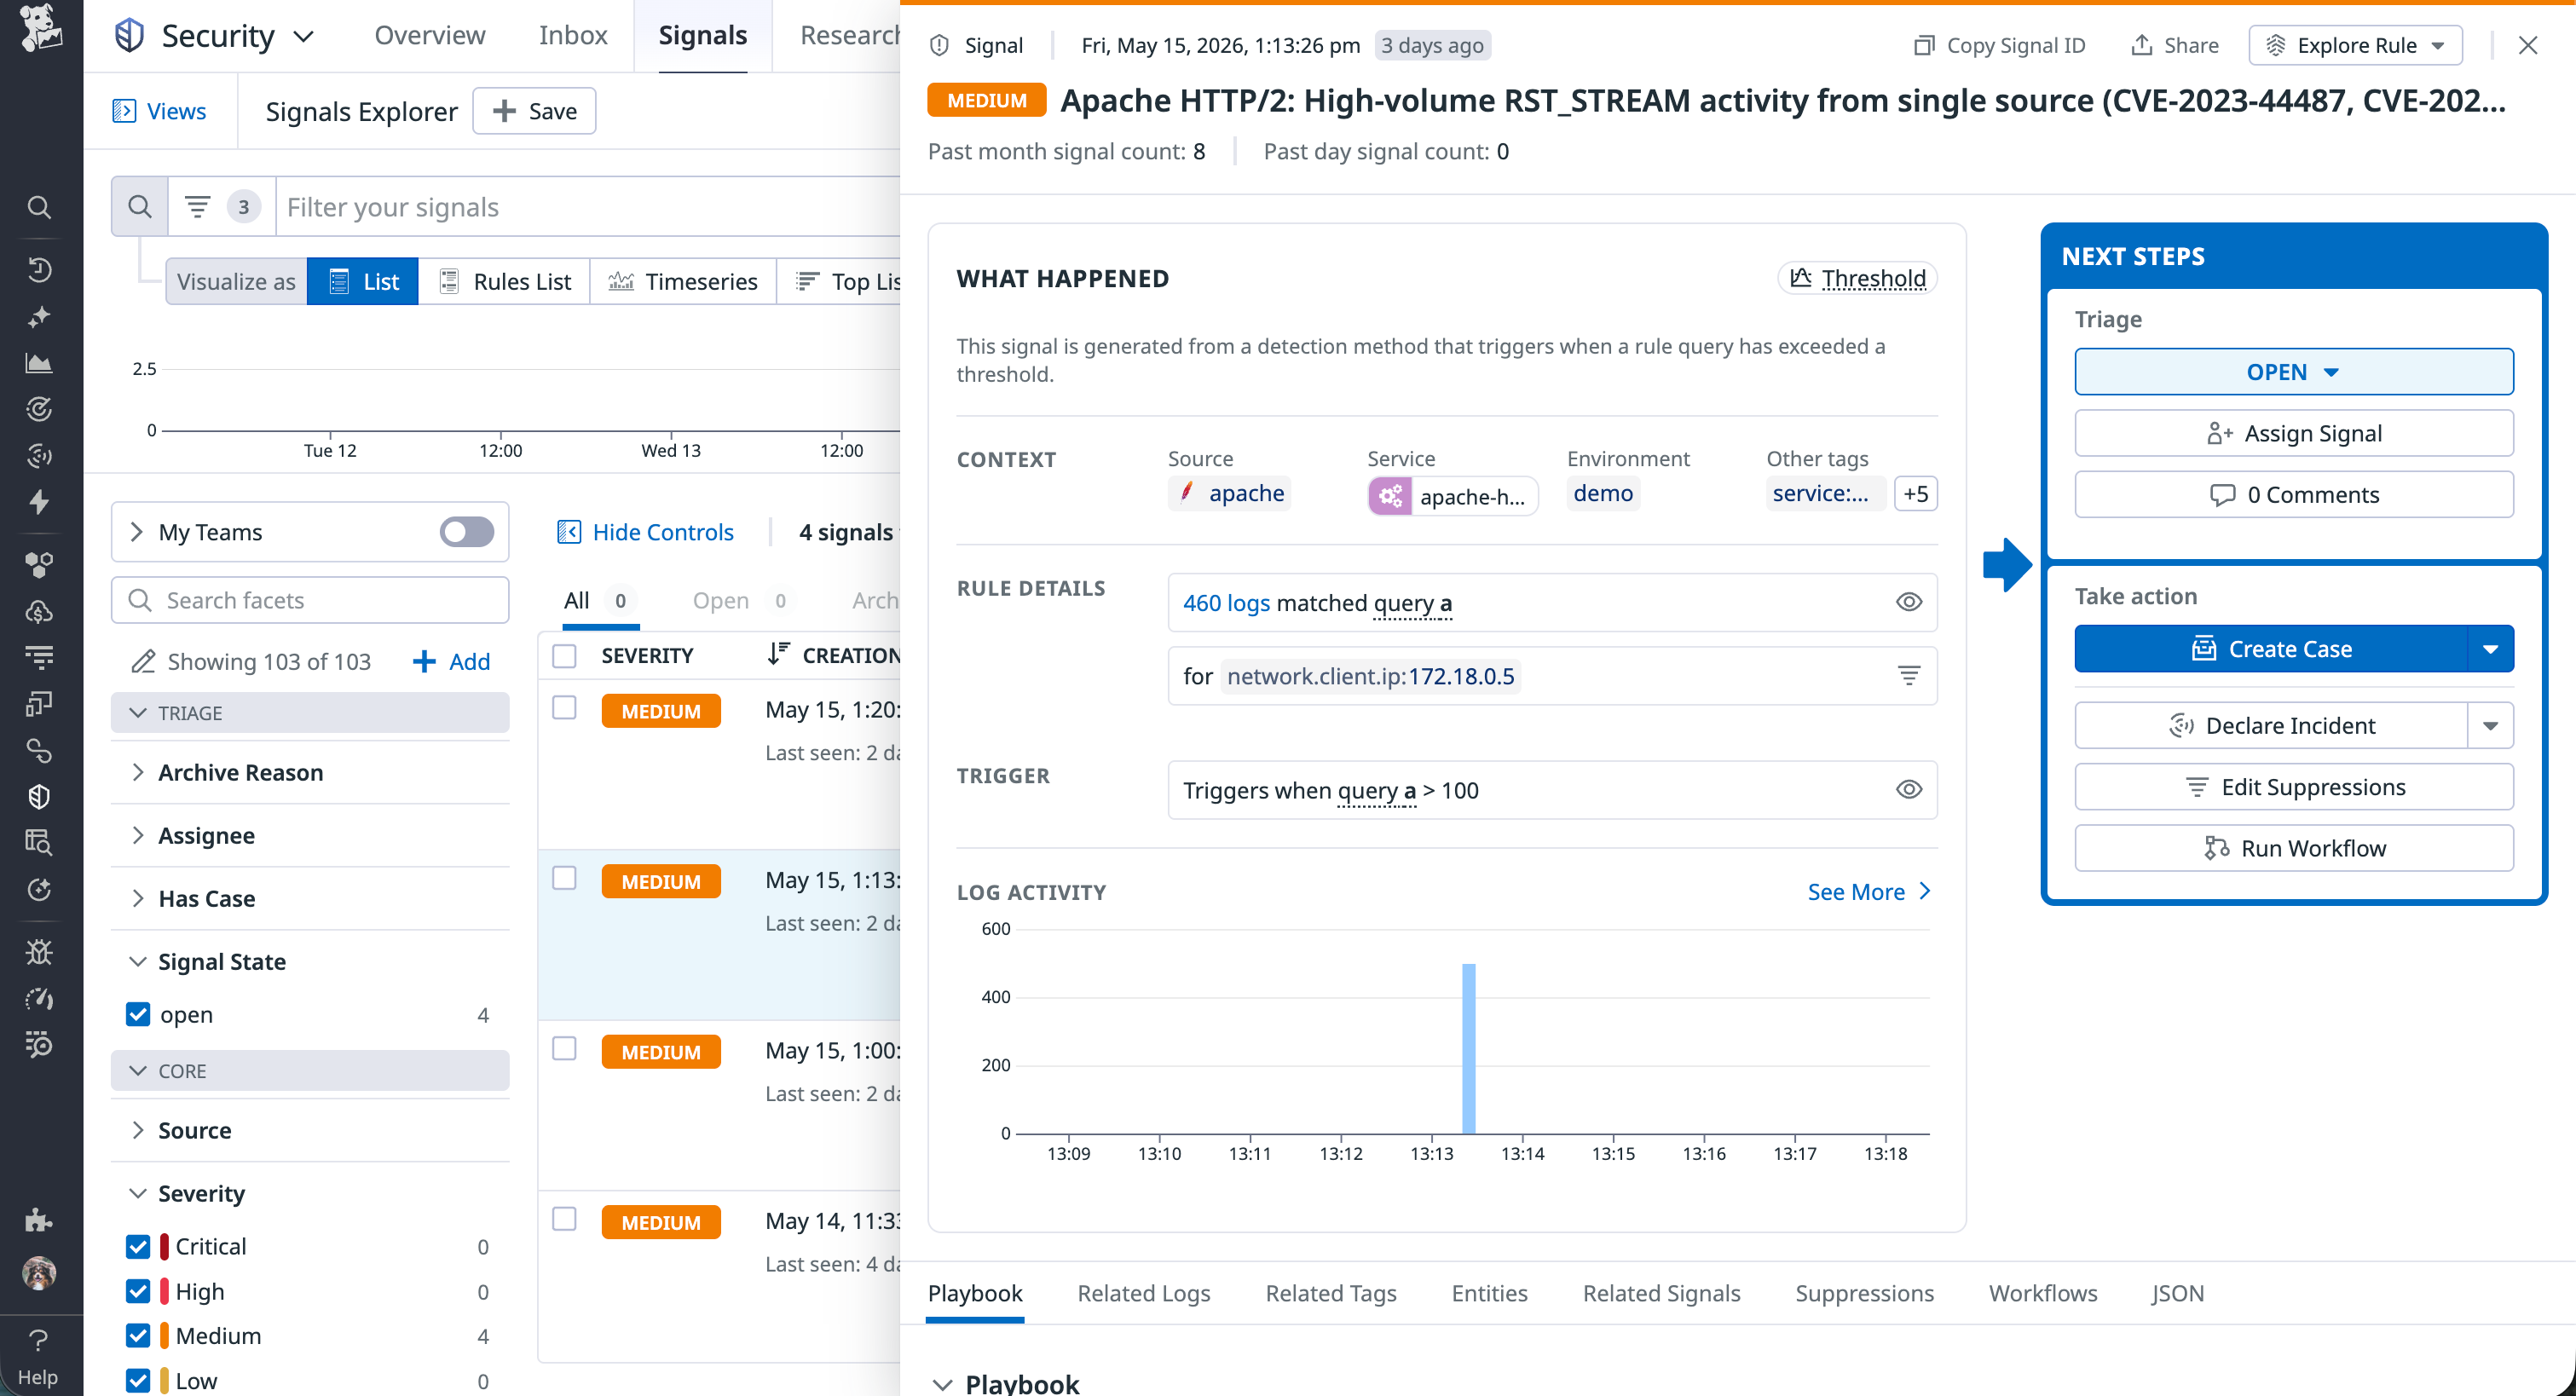Click the Search facets field
This screenshot has height=1396, width=2576.
[x=310, y=600]
